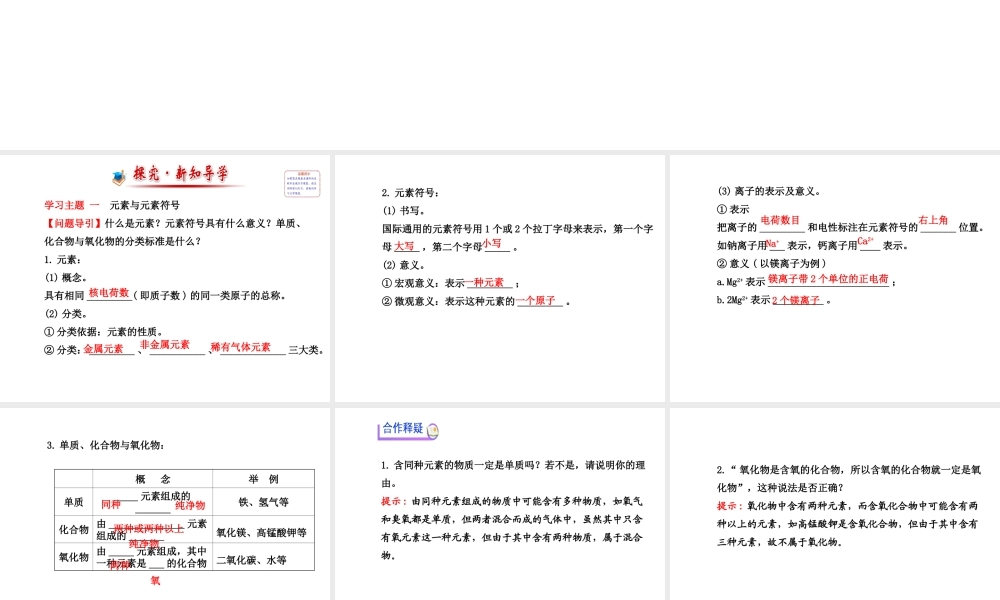Open the slide starting with 2.“氧化物是含氧的化合物
Image resolution: width=1000 pixels, height=600 pixels.
point(835,504)
